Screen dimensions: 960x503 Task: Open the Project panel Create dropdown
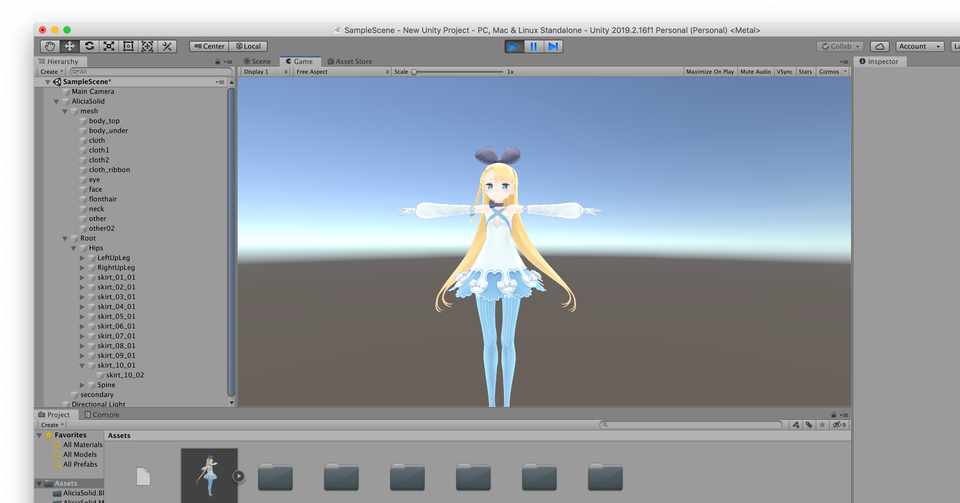pos(52,425)
